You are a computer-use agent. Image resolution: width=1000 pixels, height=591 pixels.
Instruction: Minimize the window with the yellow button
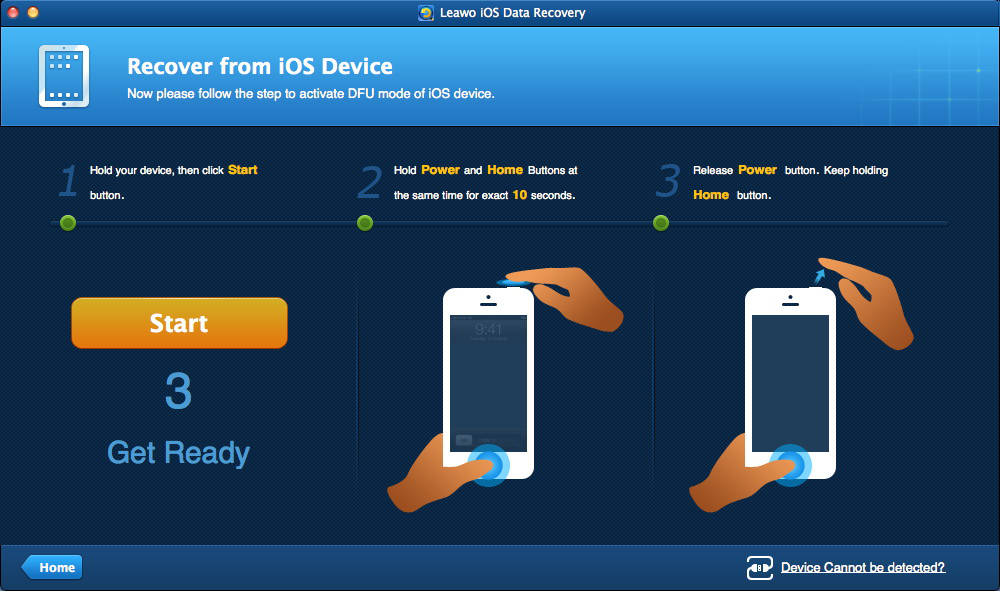pos(33,12)
